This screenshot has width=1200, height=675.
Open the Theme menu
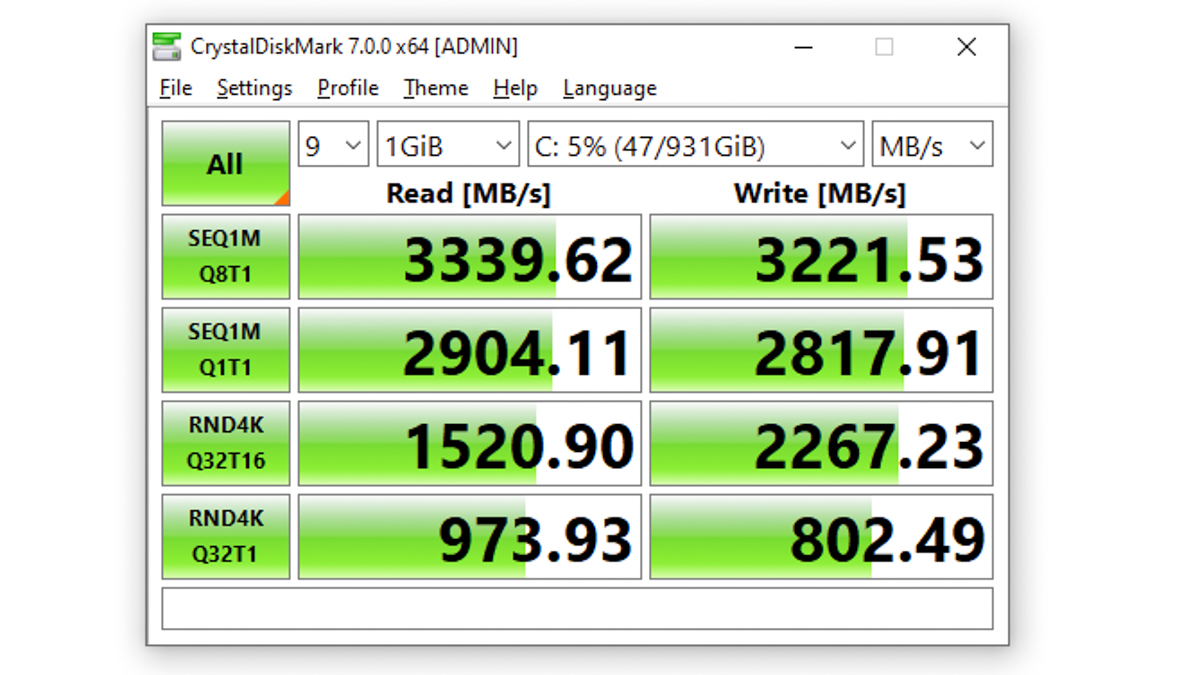click(436, 88)
